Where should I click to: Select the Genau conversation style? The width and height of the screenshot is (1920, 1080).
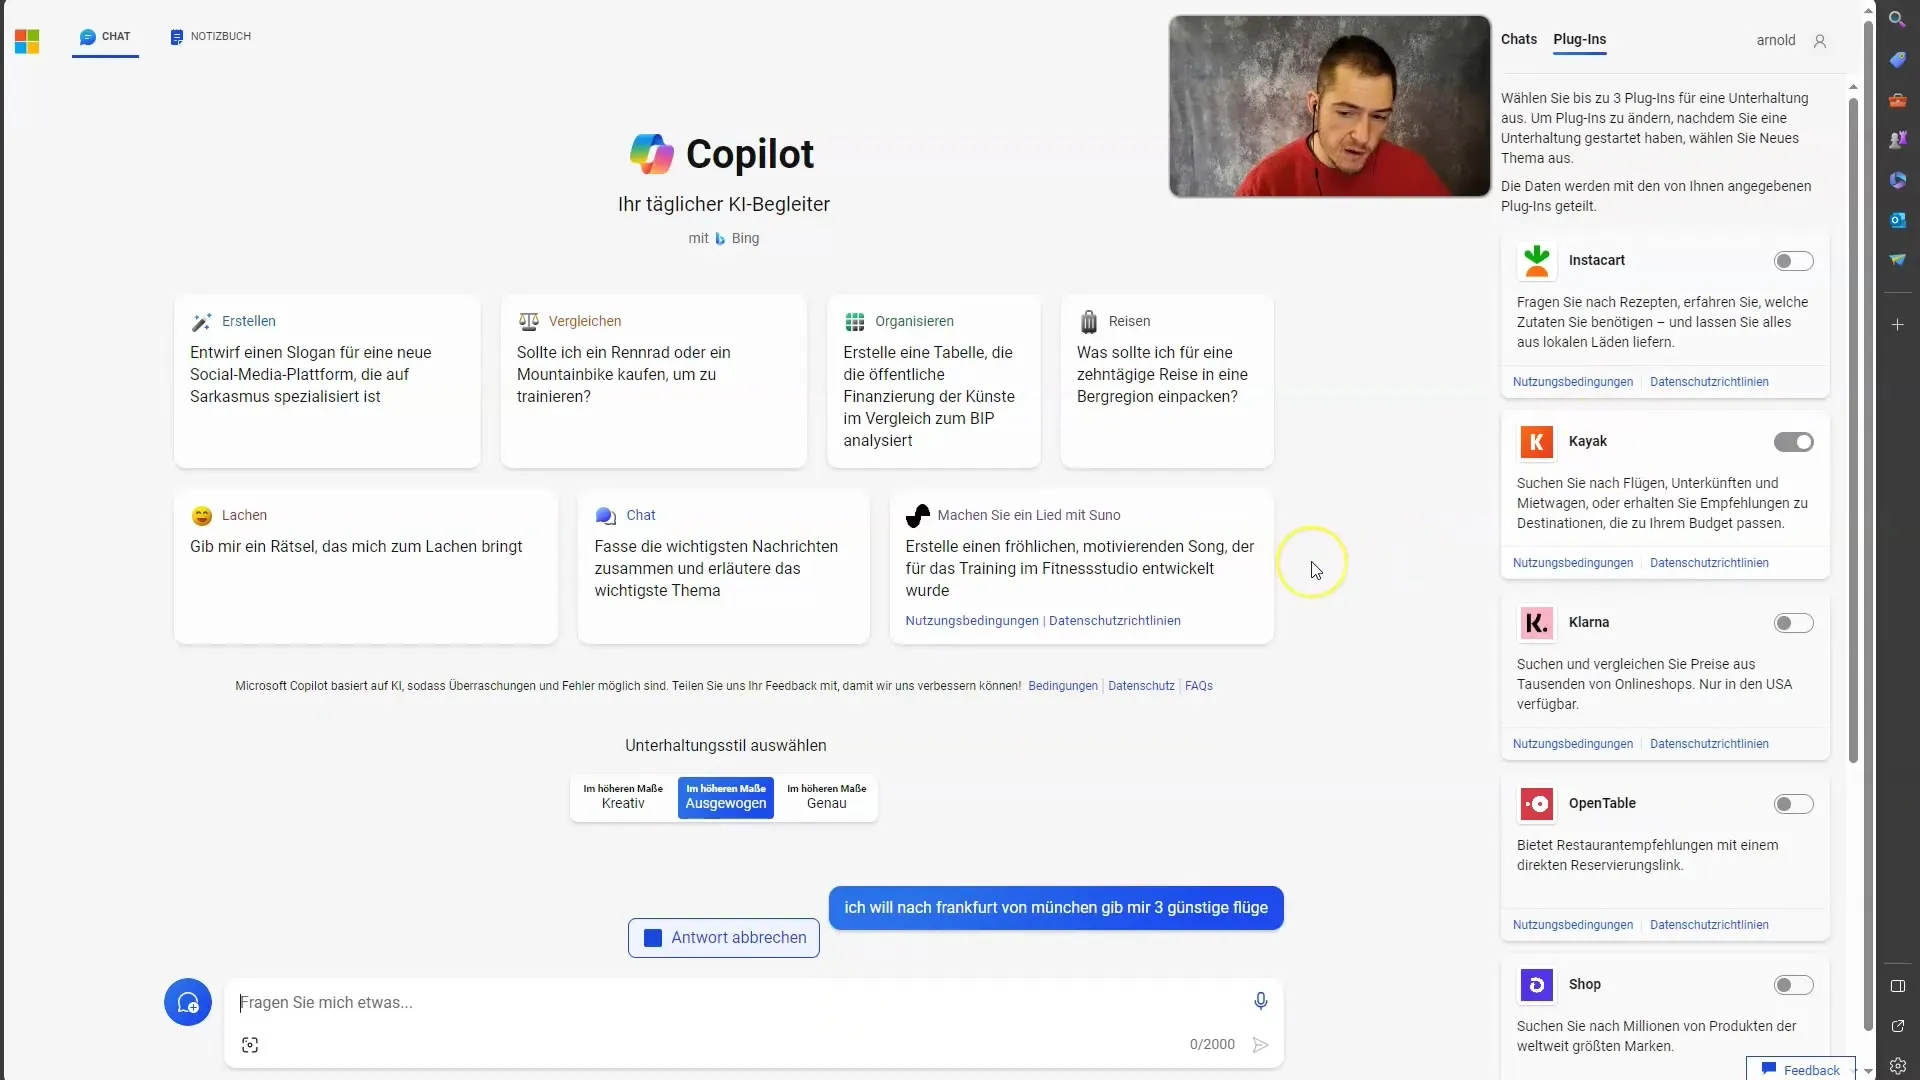[x=827, y=796]
